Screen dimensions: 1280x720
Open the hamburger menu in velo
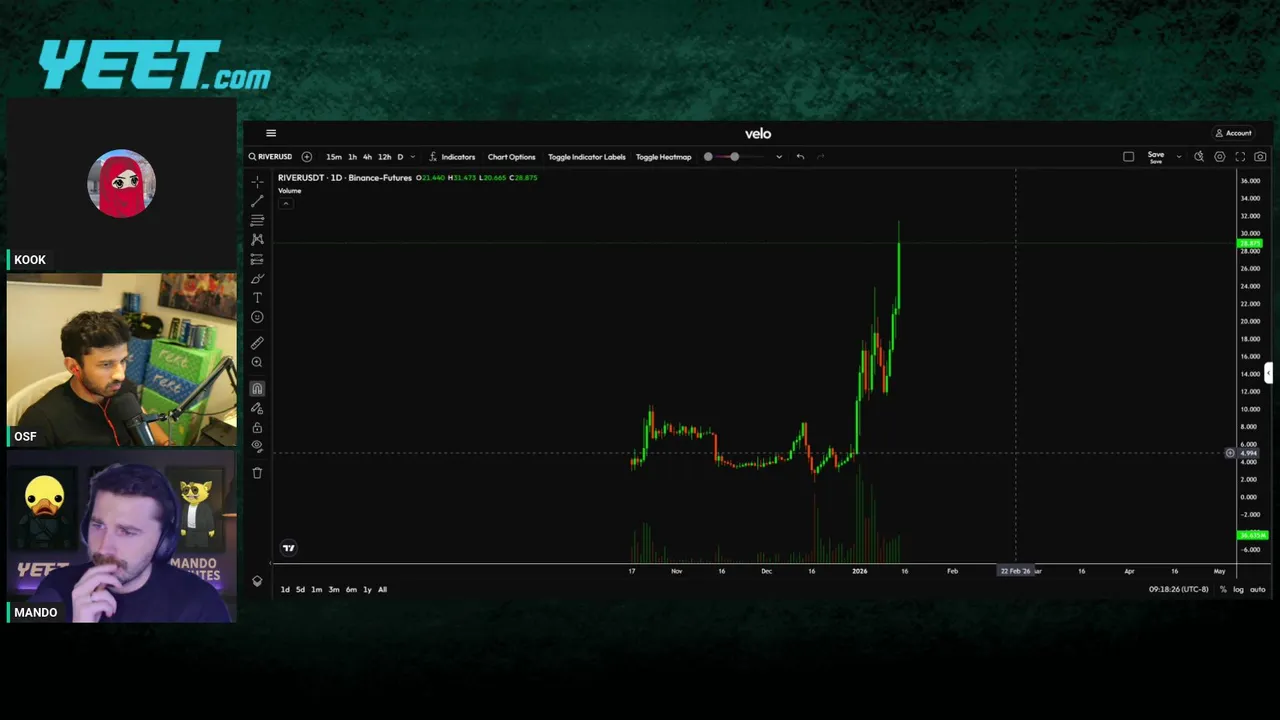tap(271, 133)
